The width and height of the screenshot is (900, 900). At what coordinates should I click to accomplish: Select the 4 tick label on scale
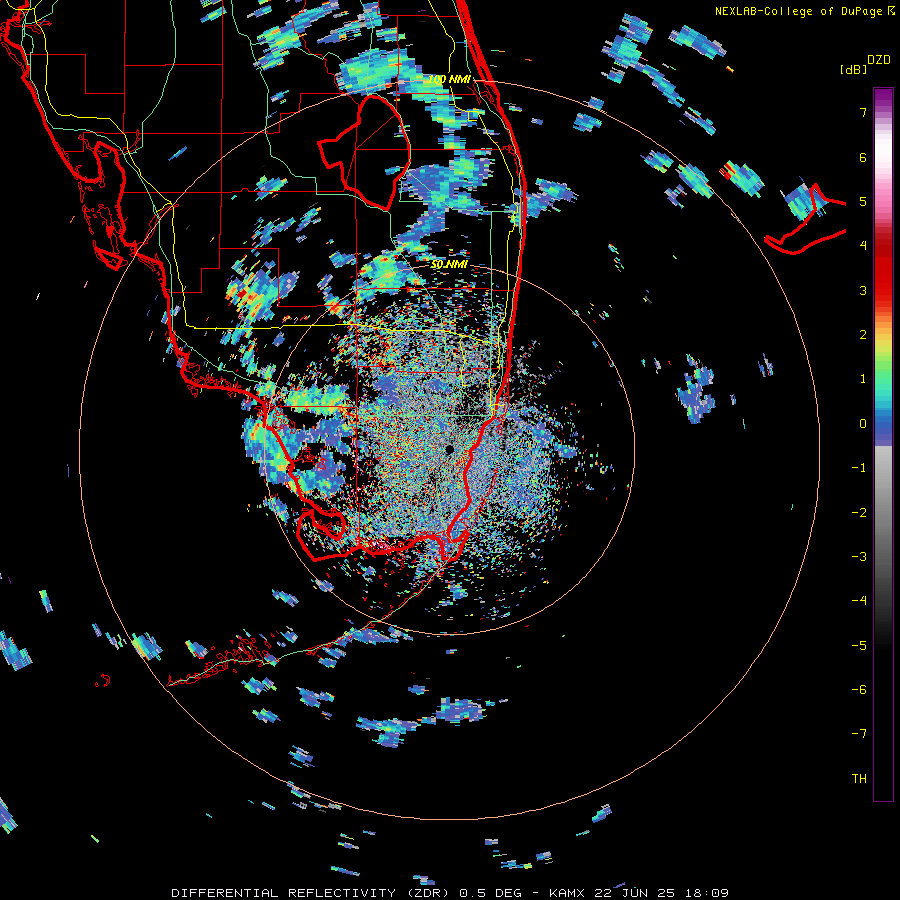click(863, 246)
